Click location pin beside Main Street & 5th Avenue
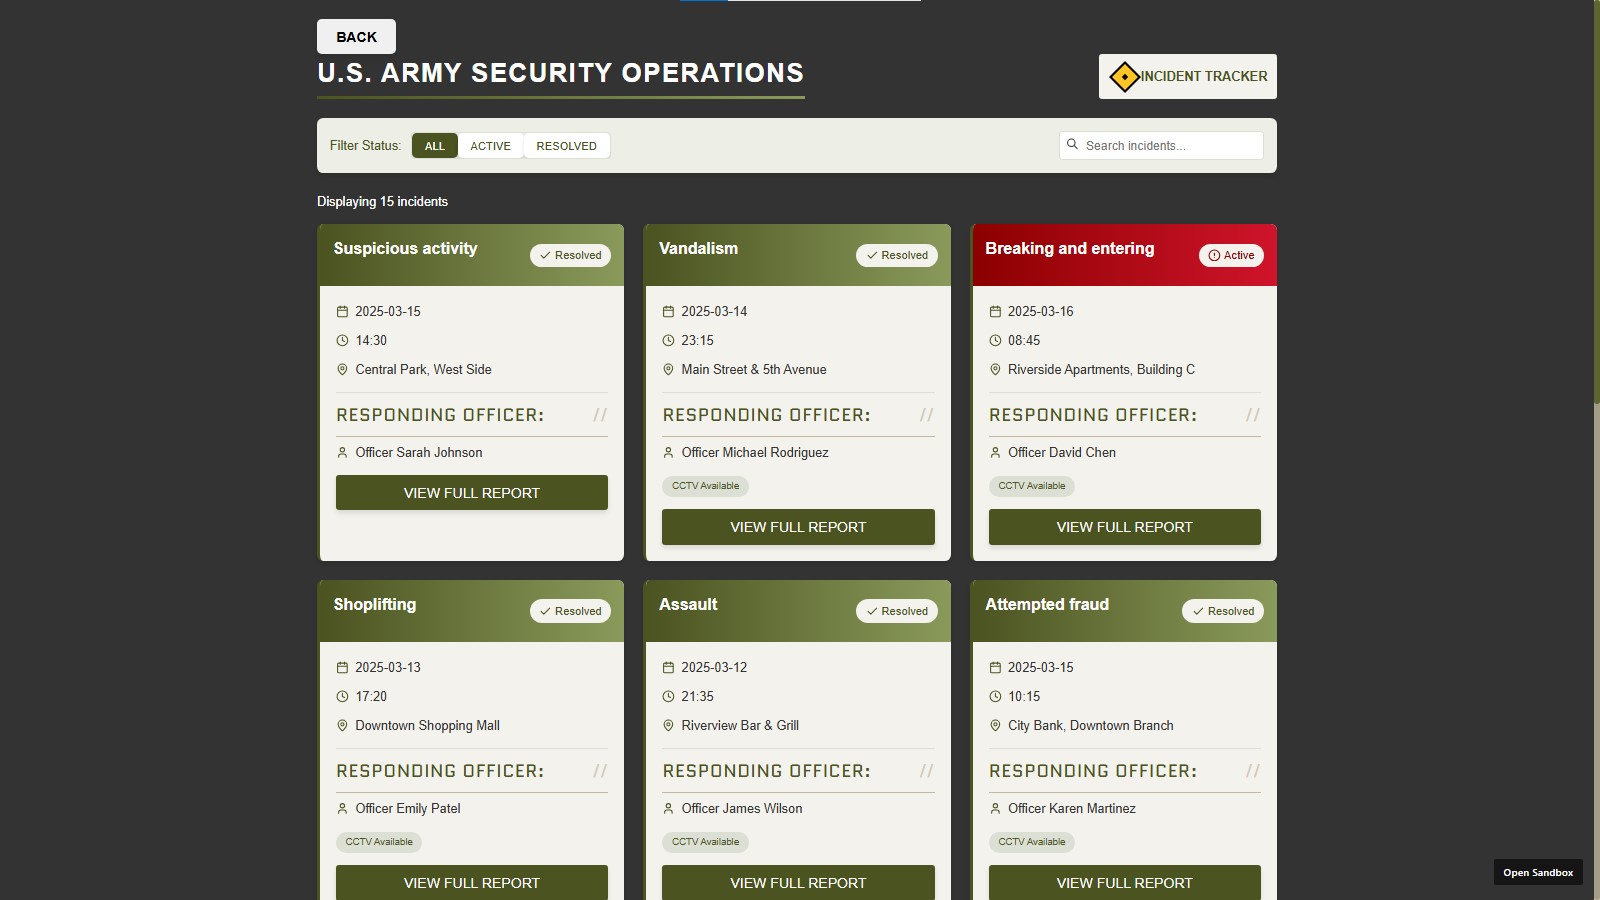The width and height of the screenshot is (1600, 900). click(x=668, y=370)
